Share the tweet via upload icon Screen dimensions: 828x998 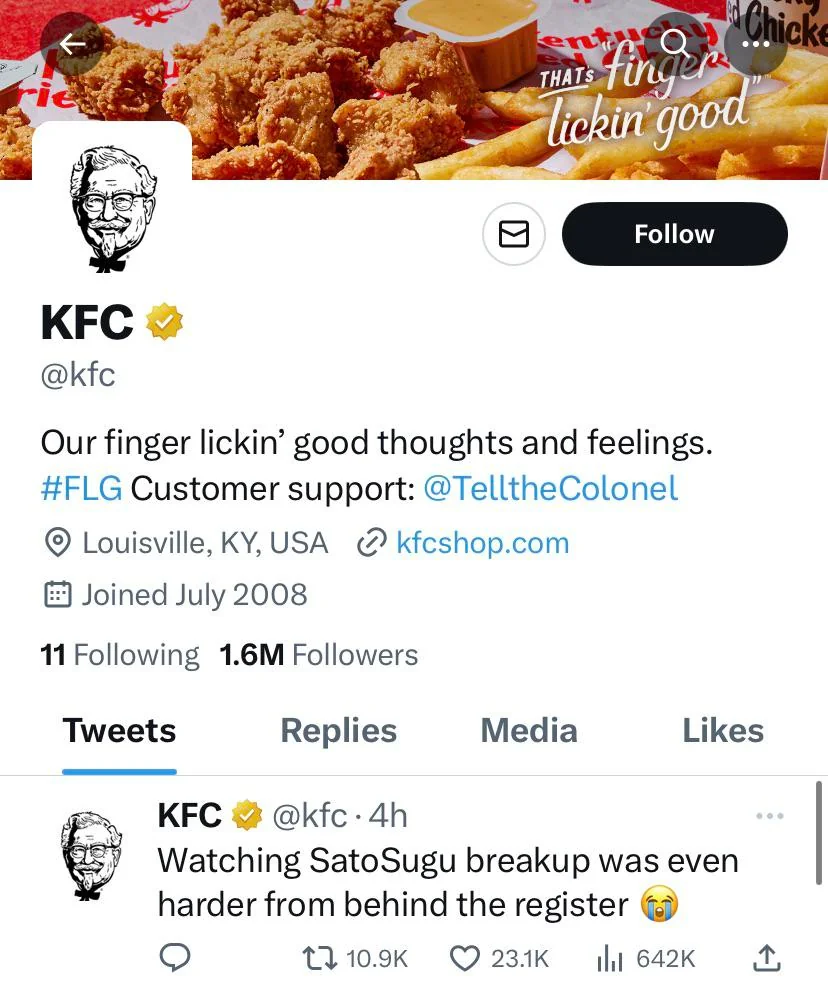(x=765, y=958)
